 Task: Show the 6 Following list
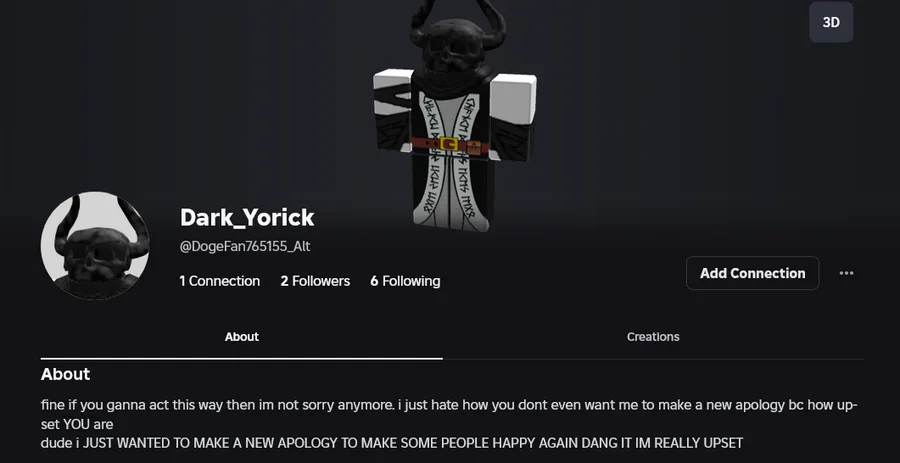point(405,281)
